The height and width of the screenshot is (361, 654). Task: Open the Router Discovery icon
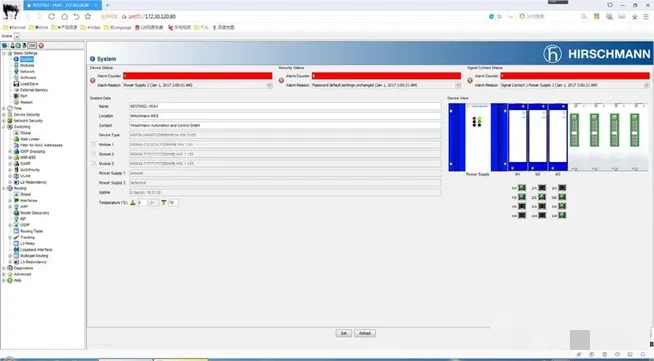(16, 213)
